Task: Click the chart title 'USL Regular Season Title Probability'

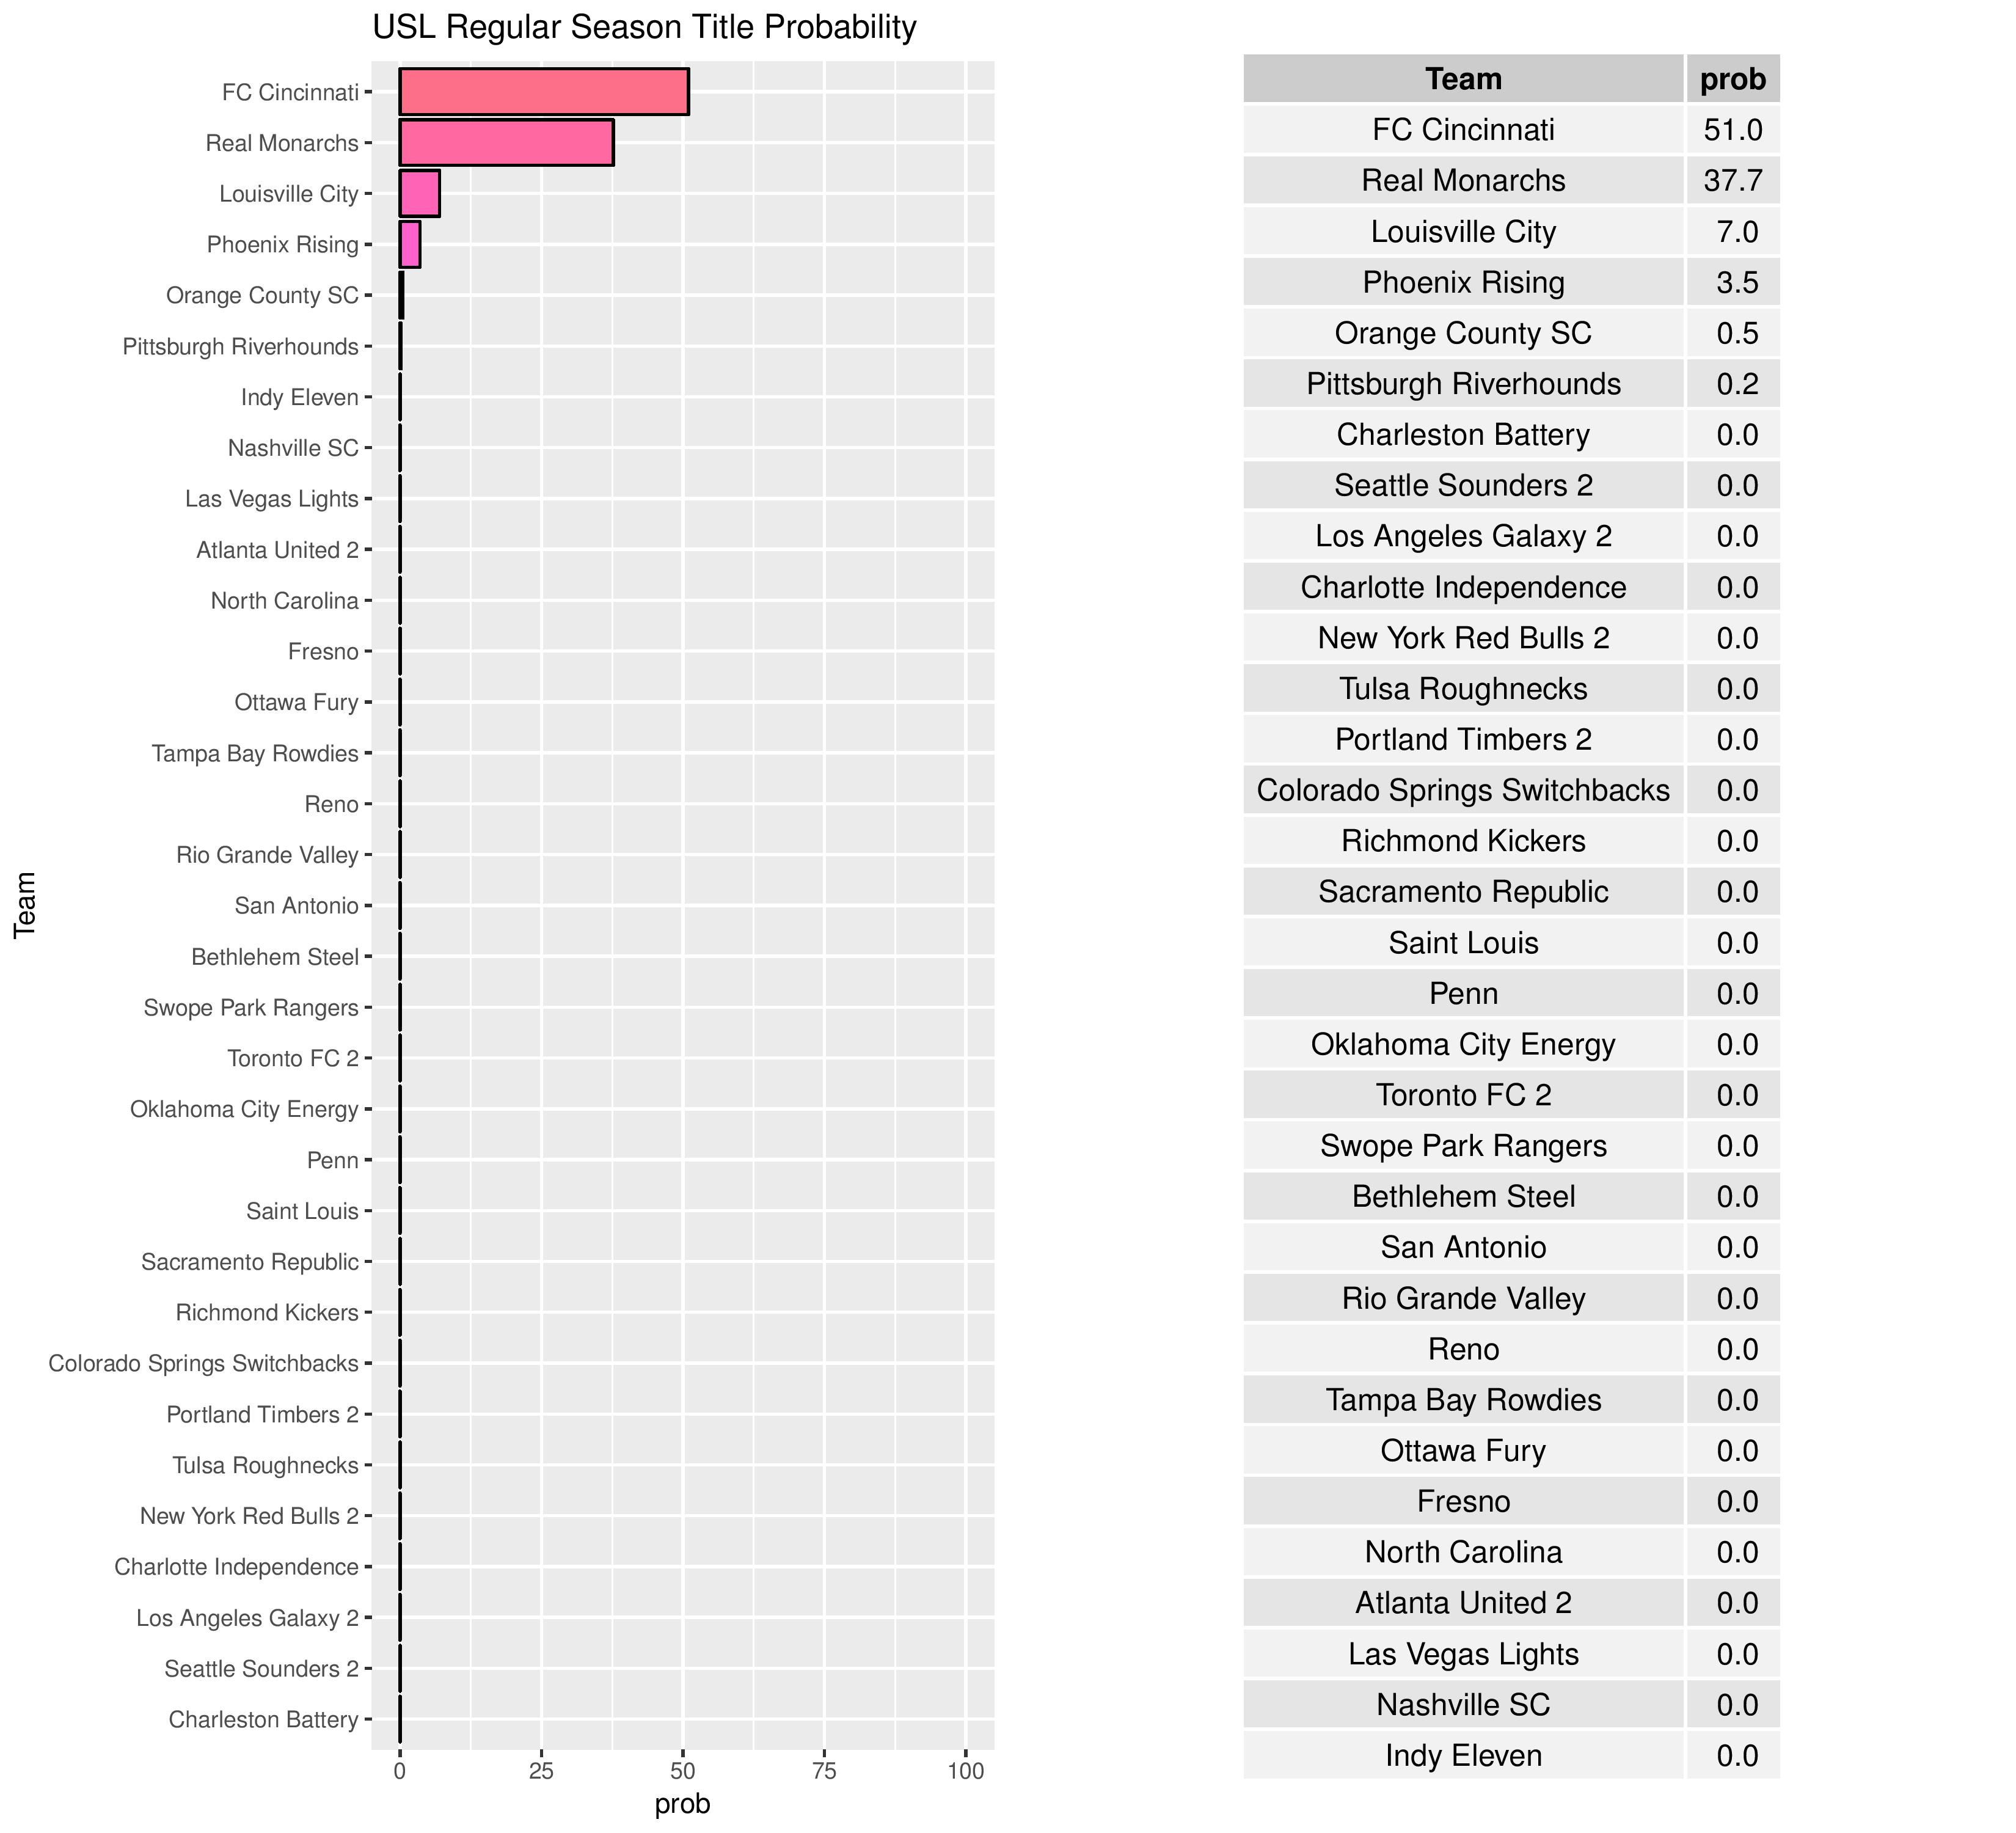Action: [x=644, y=27]
